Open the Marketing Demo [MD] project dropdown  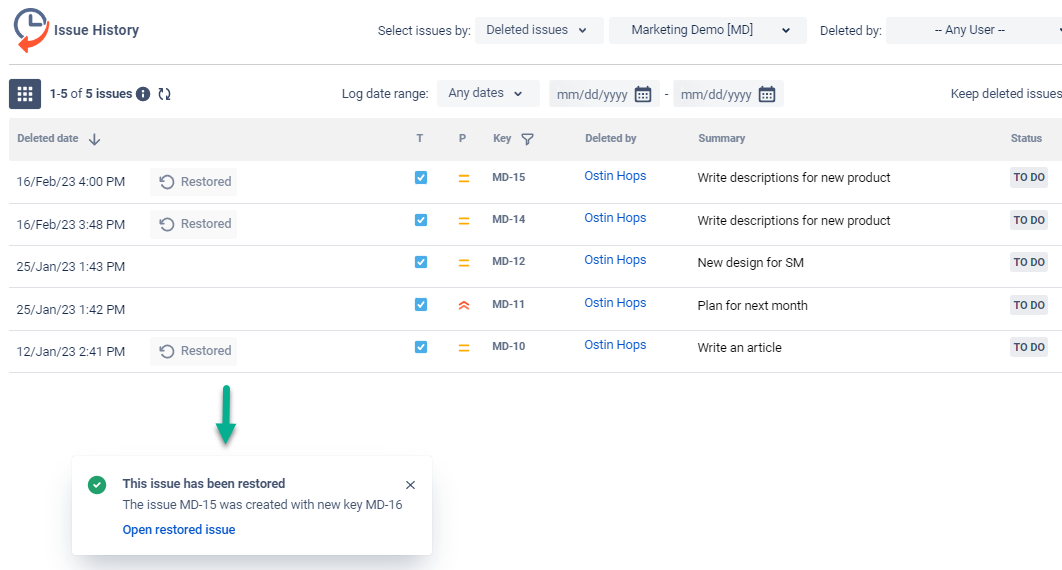point(707,30)
